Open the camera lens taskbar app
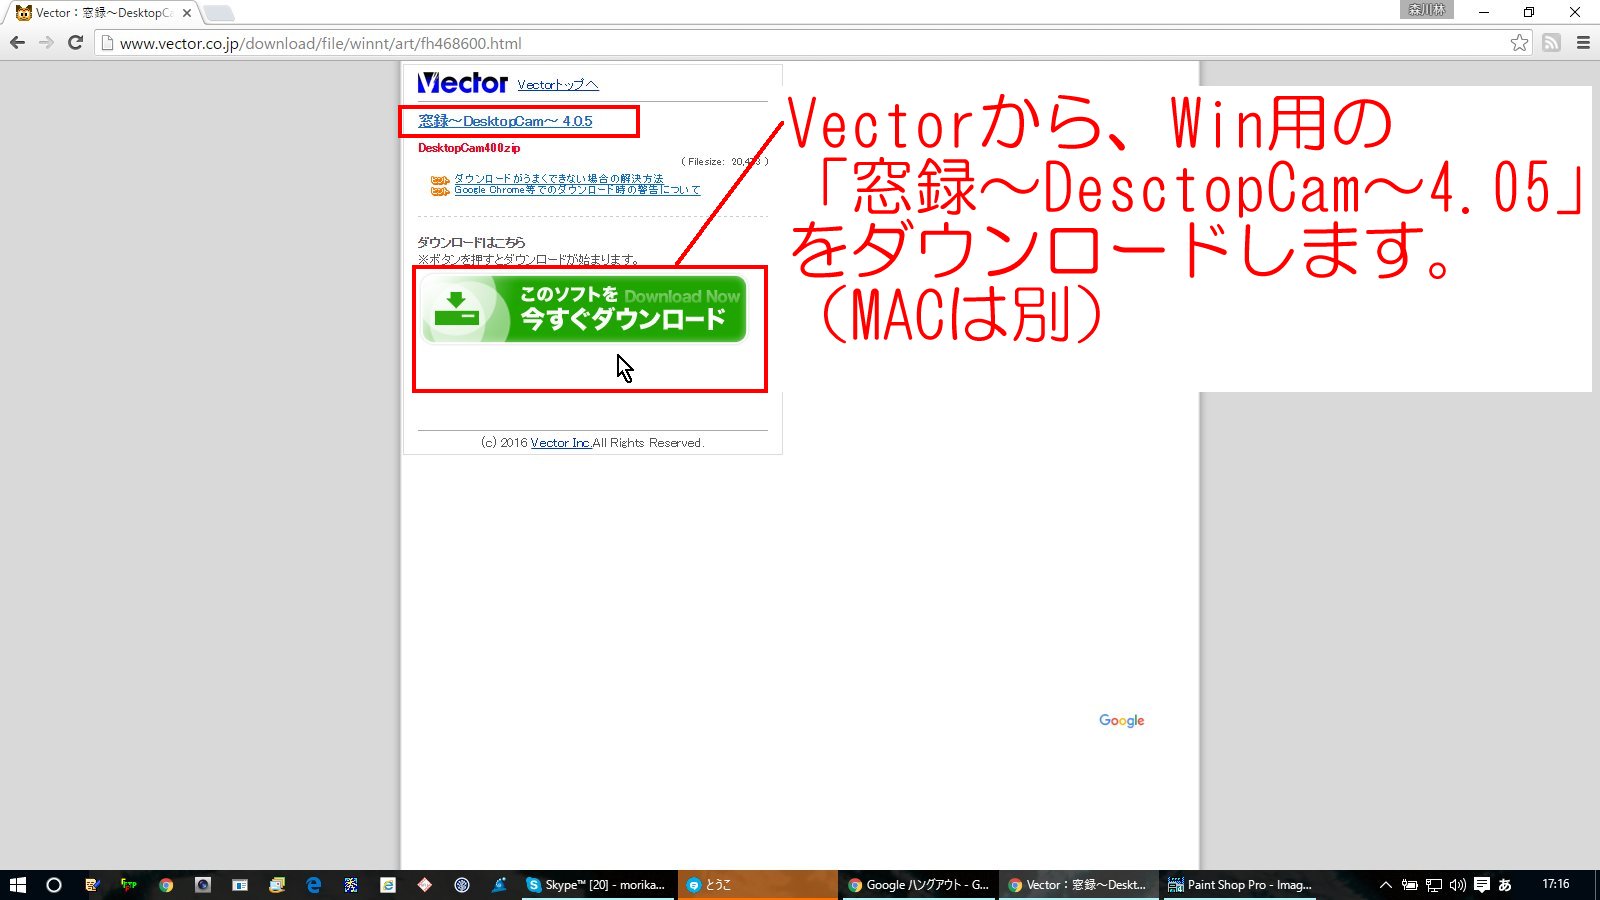Screen dimensions: 1600x900 (203, 885)
